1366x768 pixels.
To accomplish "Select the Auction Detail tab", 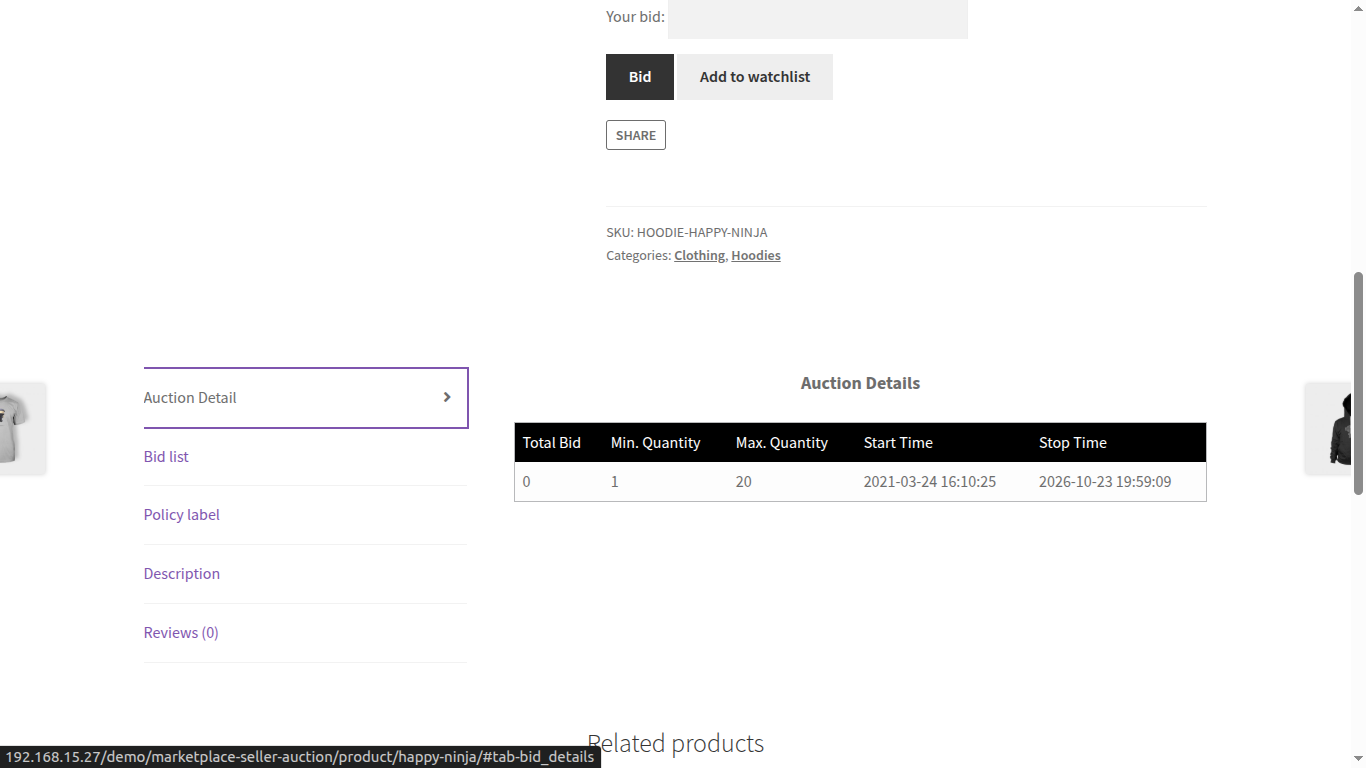I will (x=190, y=398).
